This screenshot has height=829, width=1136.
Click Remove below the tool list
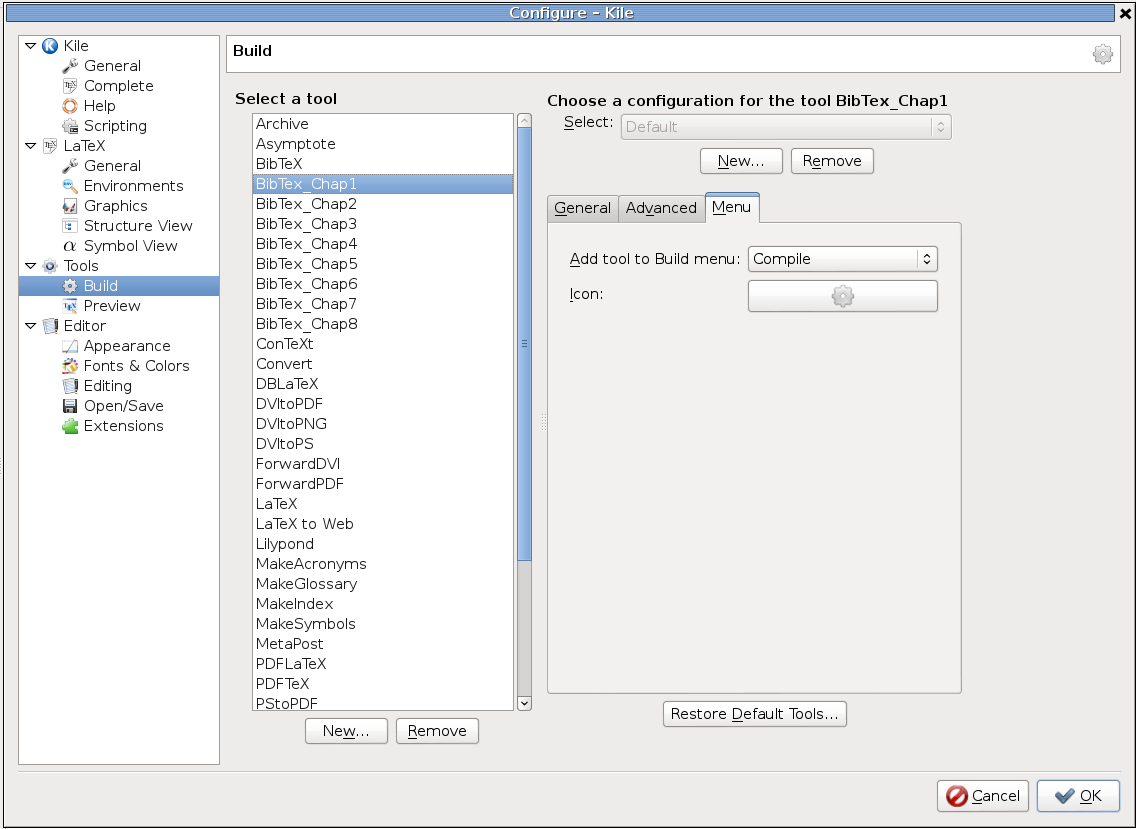click(437, 731)
